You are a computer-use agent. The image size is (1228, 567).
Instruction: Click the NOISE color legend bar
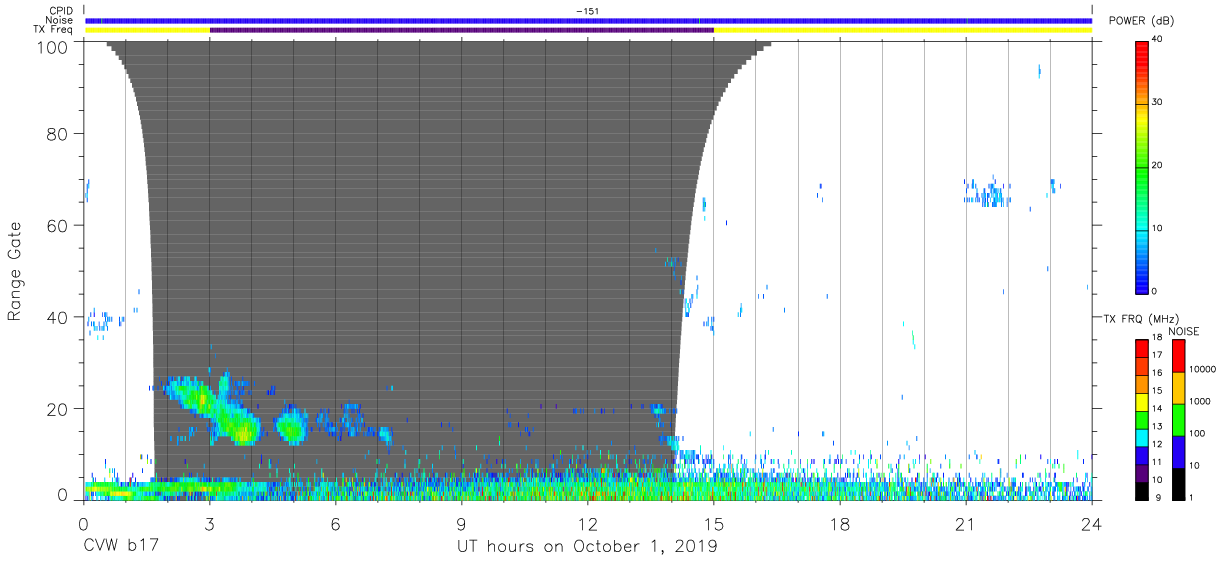1178,418
